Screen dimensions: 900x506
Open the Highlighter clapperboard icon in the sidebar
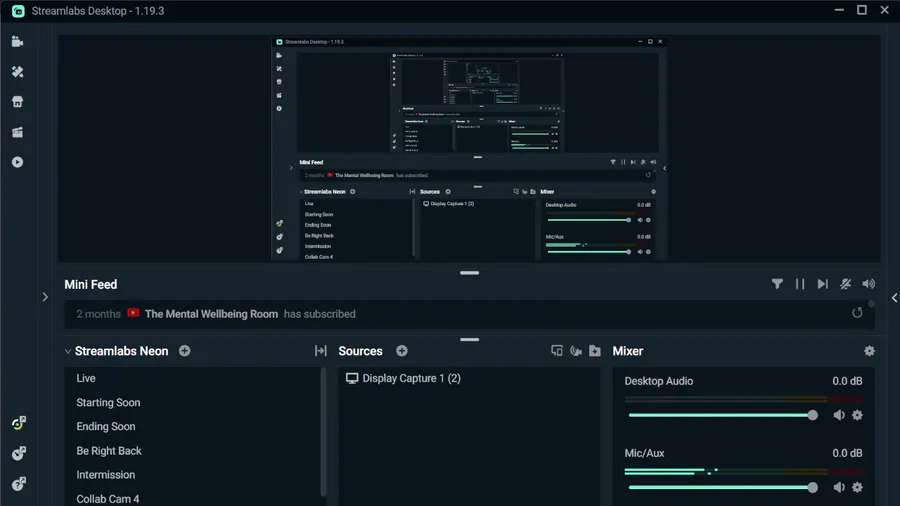click(x=17, y=132)
